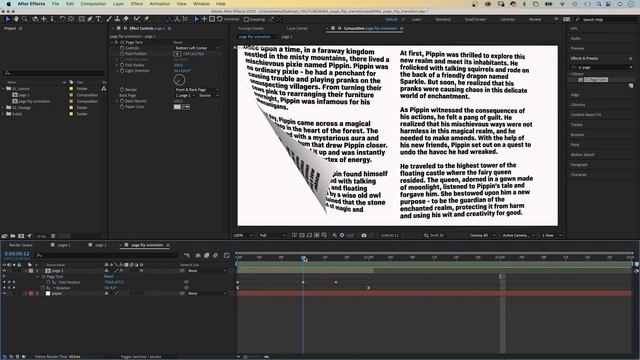Hide paper layer eye in timeline
This screenshot has width=640, height=360.
tap(4, 293)
